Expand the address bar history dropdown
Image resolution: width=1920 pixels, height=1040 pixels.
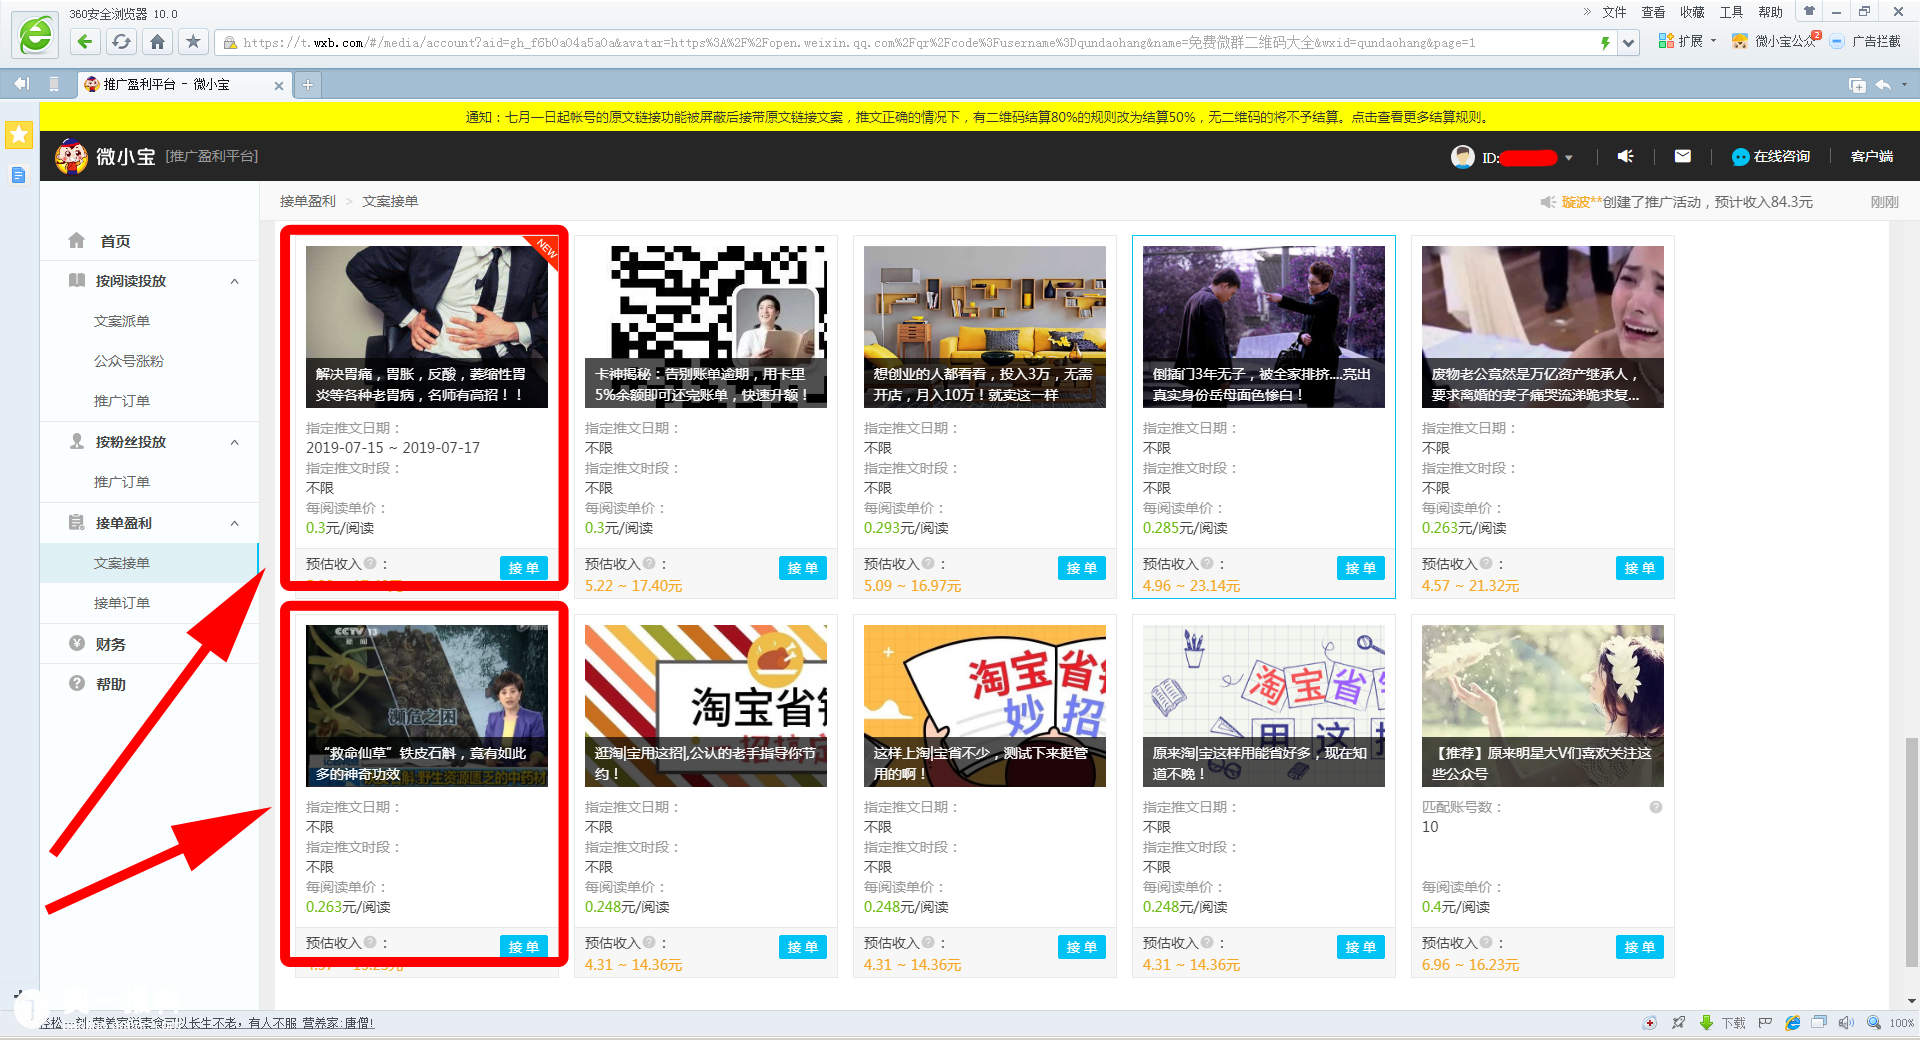[x=1629, y=43]
